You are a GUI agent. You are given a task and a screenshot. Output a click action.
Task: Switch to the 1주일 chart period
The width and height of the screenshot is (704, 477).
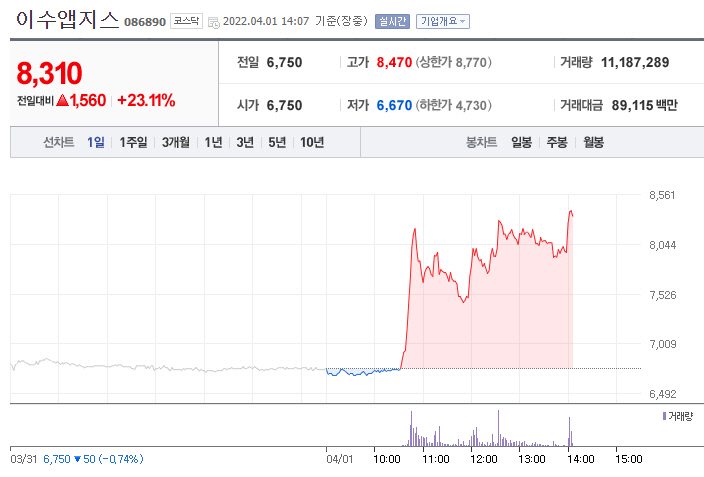[134, 142]
